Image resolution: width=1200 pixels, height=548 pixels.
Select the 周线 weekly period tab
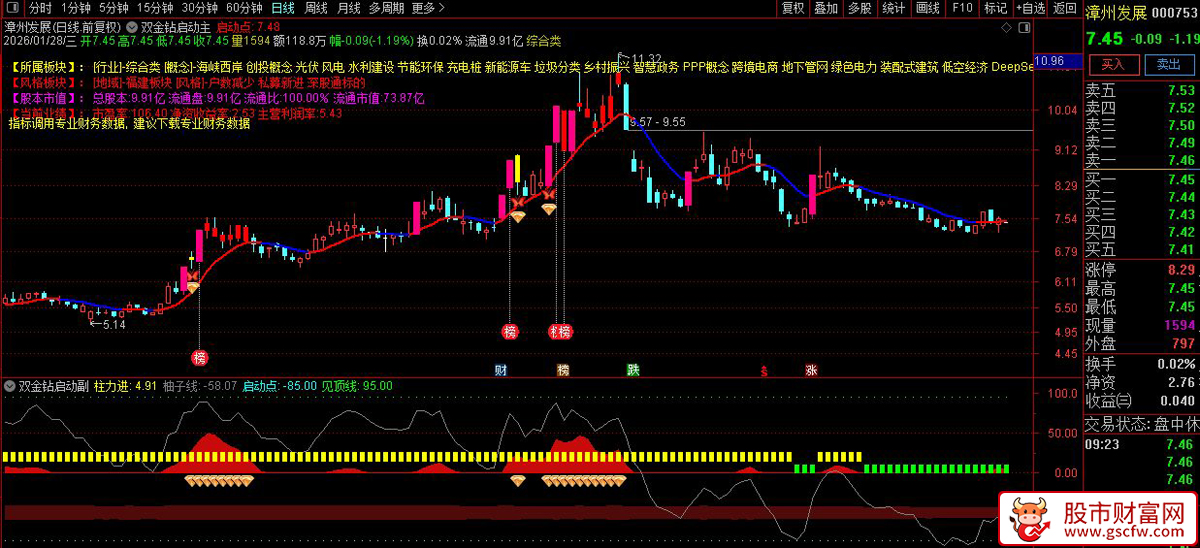(x=316, y=8)
